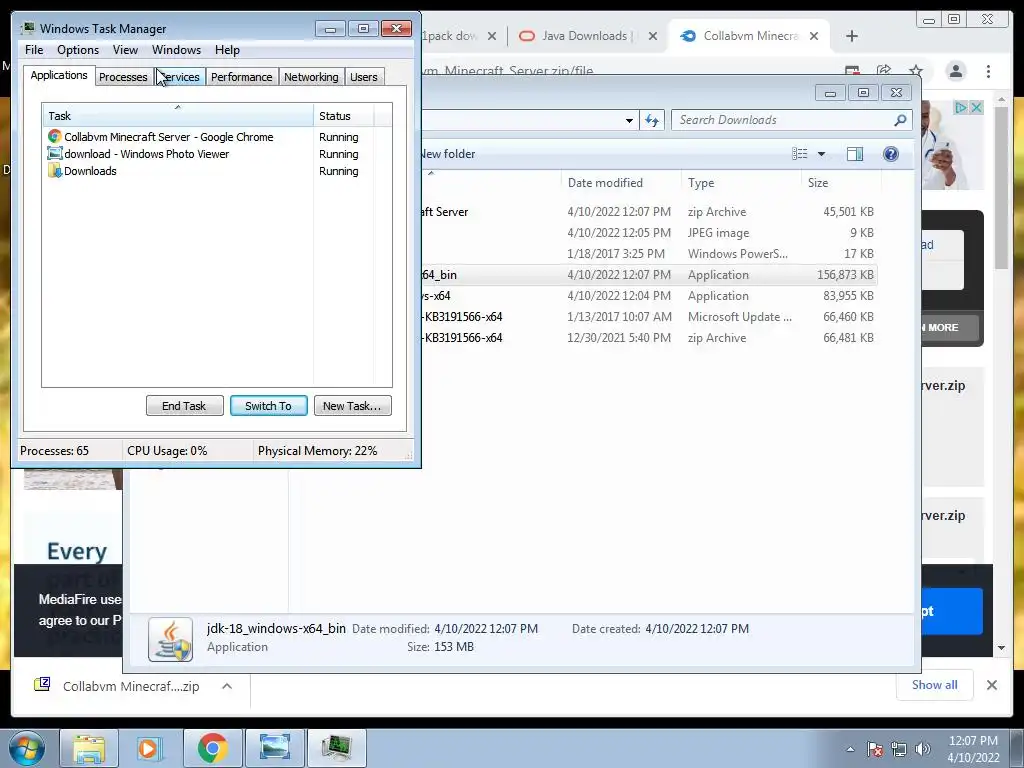The width and height of the screenshot is (1024, 768).
Task: Click New folder in Explorer toolbar
Action: click(x=447, y=154)
